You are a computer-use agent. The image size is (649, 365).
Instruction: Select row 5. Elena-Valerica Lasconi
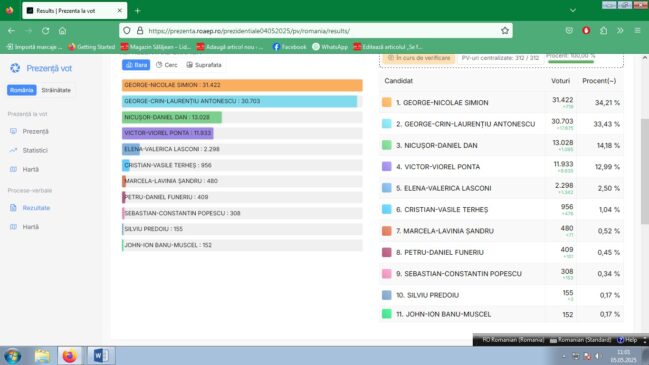501,188
